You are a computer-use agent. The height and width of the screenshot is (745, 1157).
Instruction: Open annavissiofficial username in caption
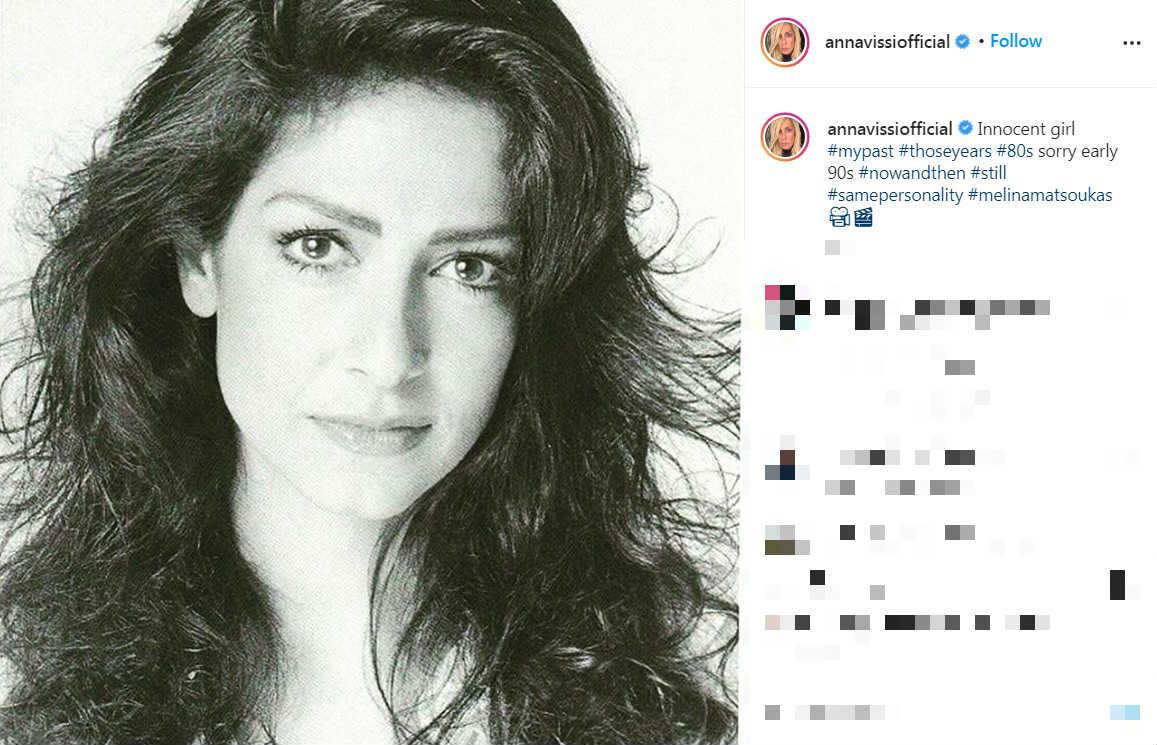[x=890, y=129]
